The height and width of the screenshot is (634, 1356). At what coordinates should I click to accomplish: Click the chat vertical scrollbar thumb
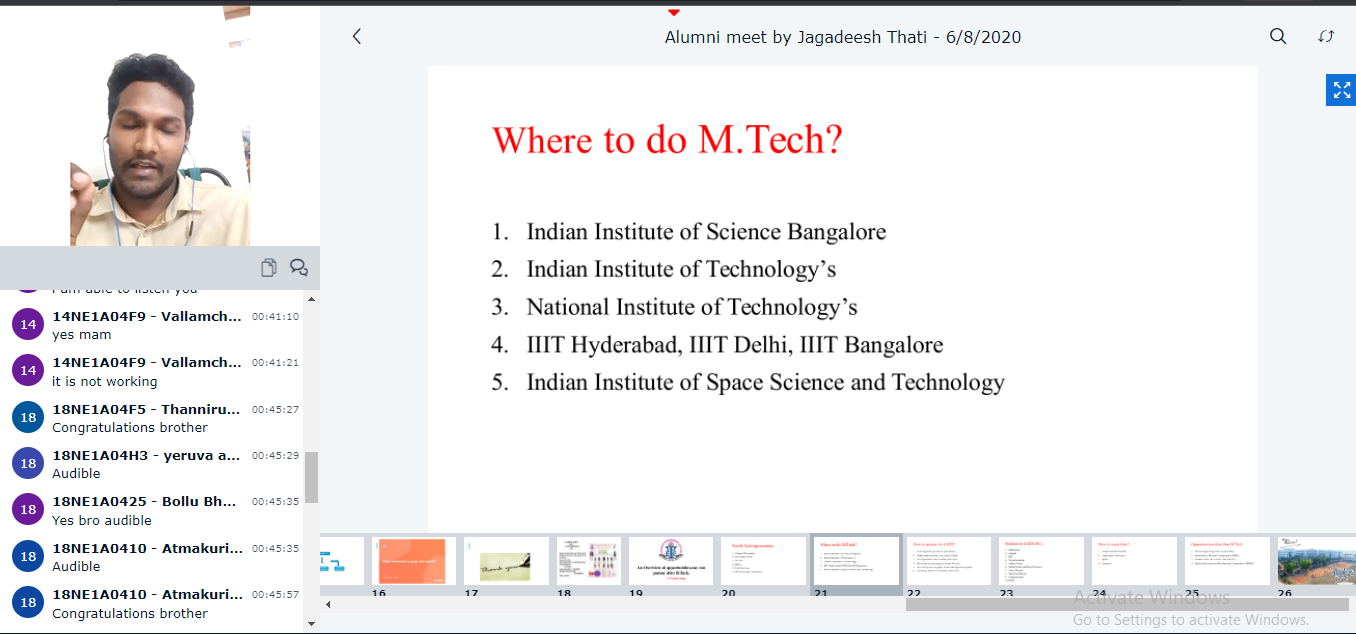(x=311, y=477)
